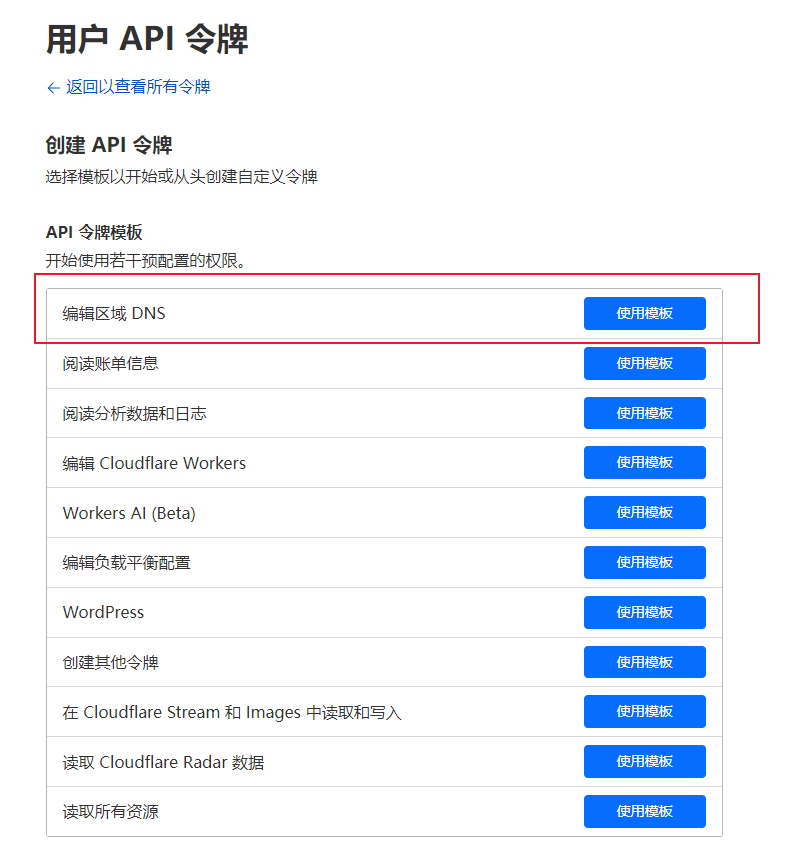Click 使用模板 button for 创建其他令牌
The height and width of the screenshot is (856, 808).
(x=644, y=662)
